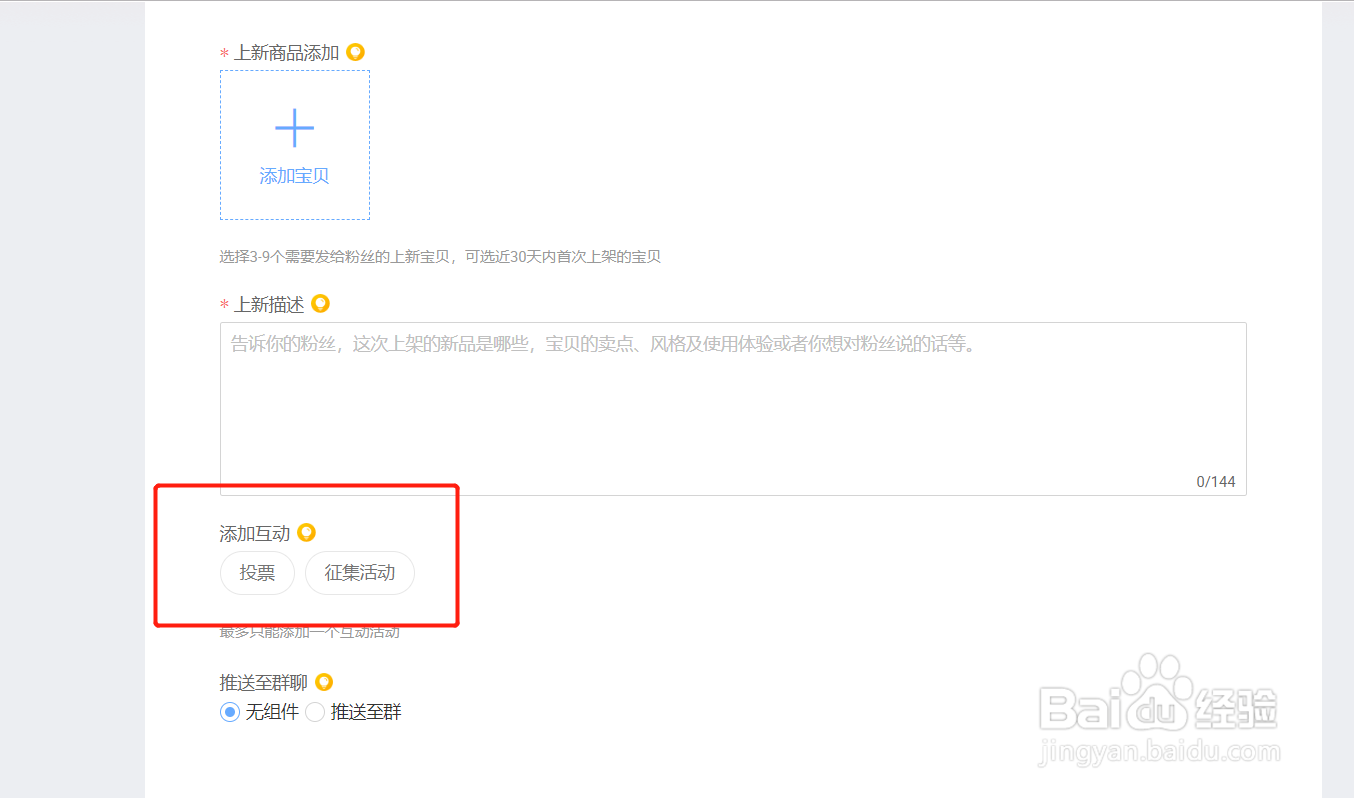Click the 推送至群聊 section label
The width and height of the screenshot is (1354, 798).
[264, 683]
